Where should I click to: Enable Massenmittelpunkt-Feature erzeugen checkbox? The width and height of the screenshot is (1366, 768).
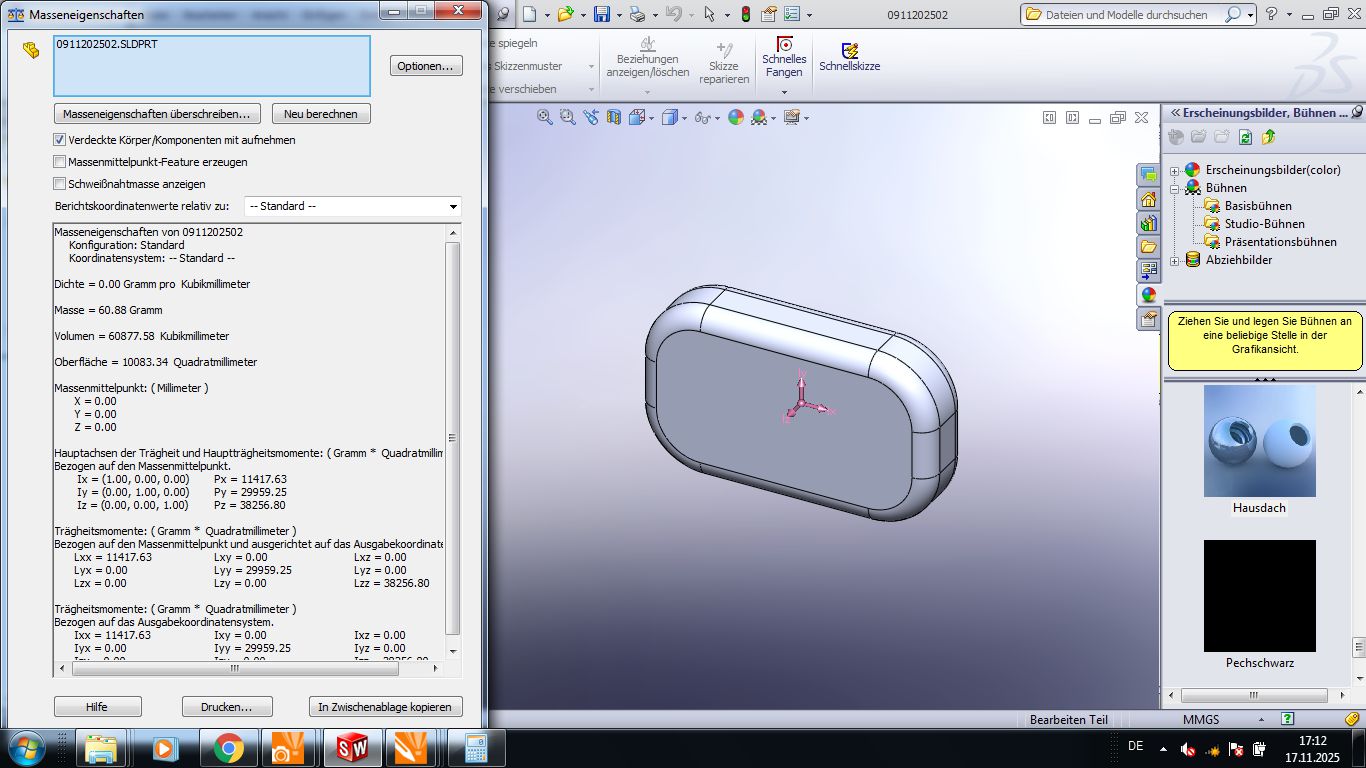point(59,162)
